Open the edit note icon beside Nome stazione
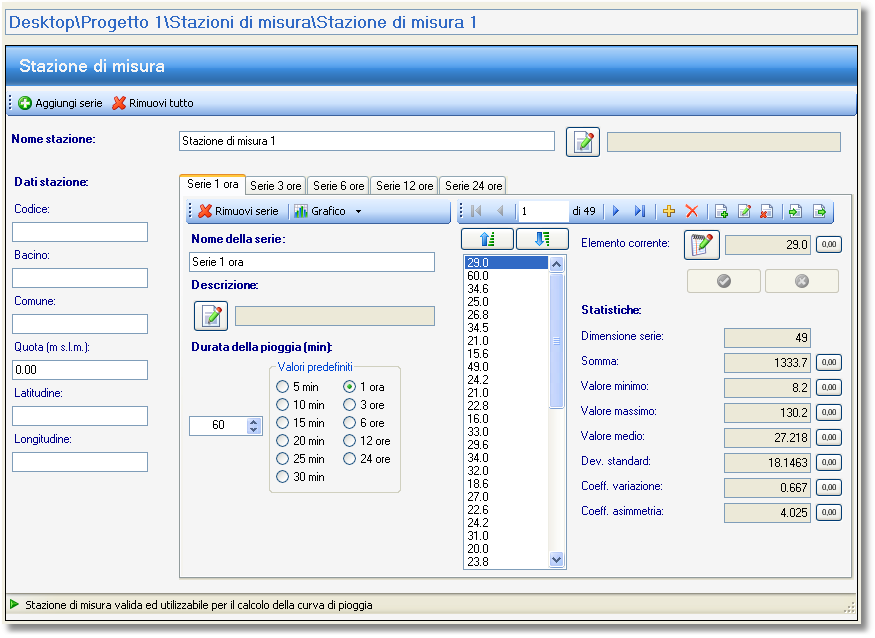Viewport: 875px width, 638px height. [583, 142]
